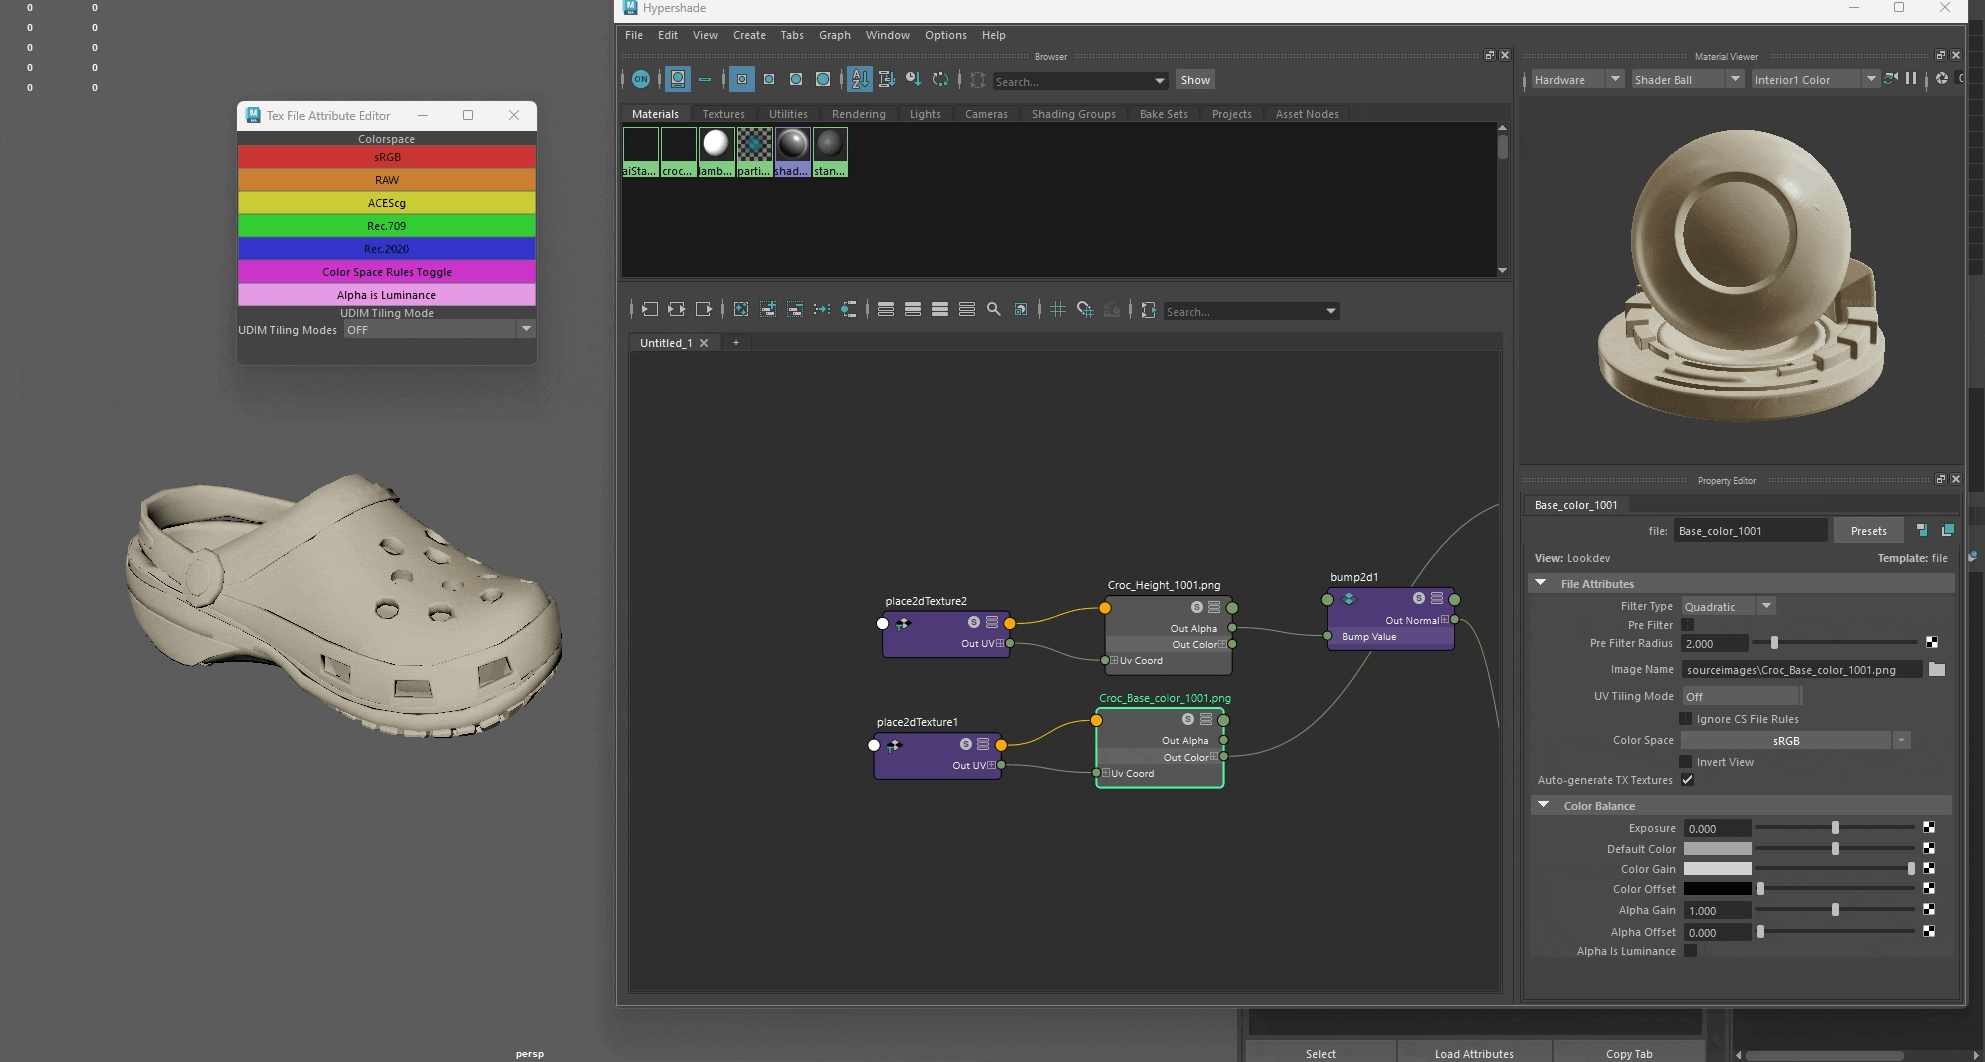Viewport: 1985px width, 1062px height.
Task: Switch to the Shading Groups tab
Action: [x=1073, y=114]
